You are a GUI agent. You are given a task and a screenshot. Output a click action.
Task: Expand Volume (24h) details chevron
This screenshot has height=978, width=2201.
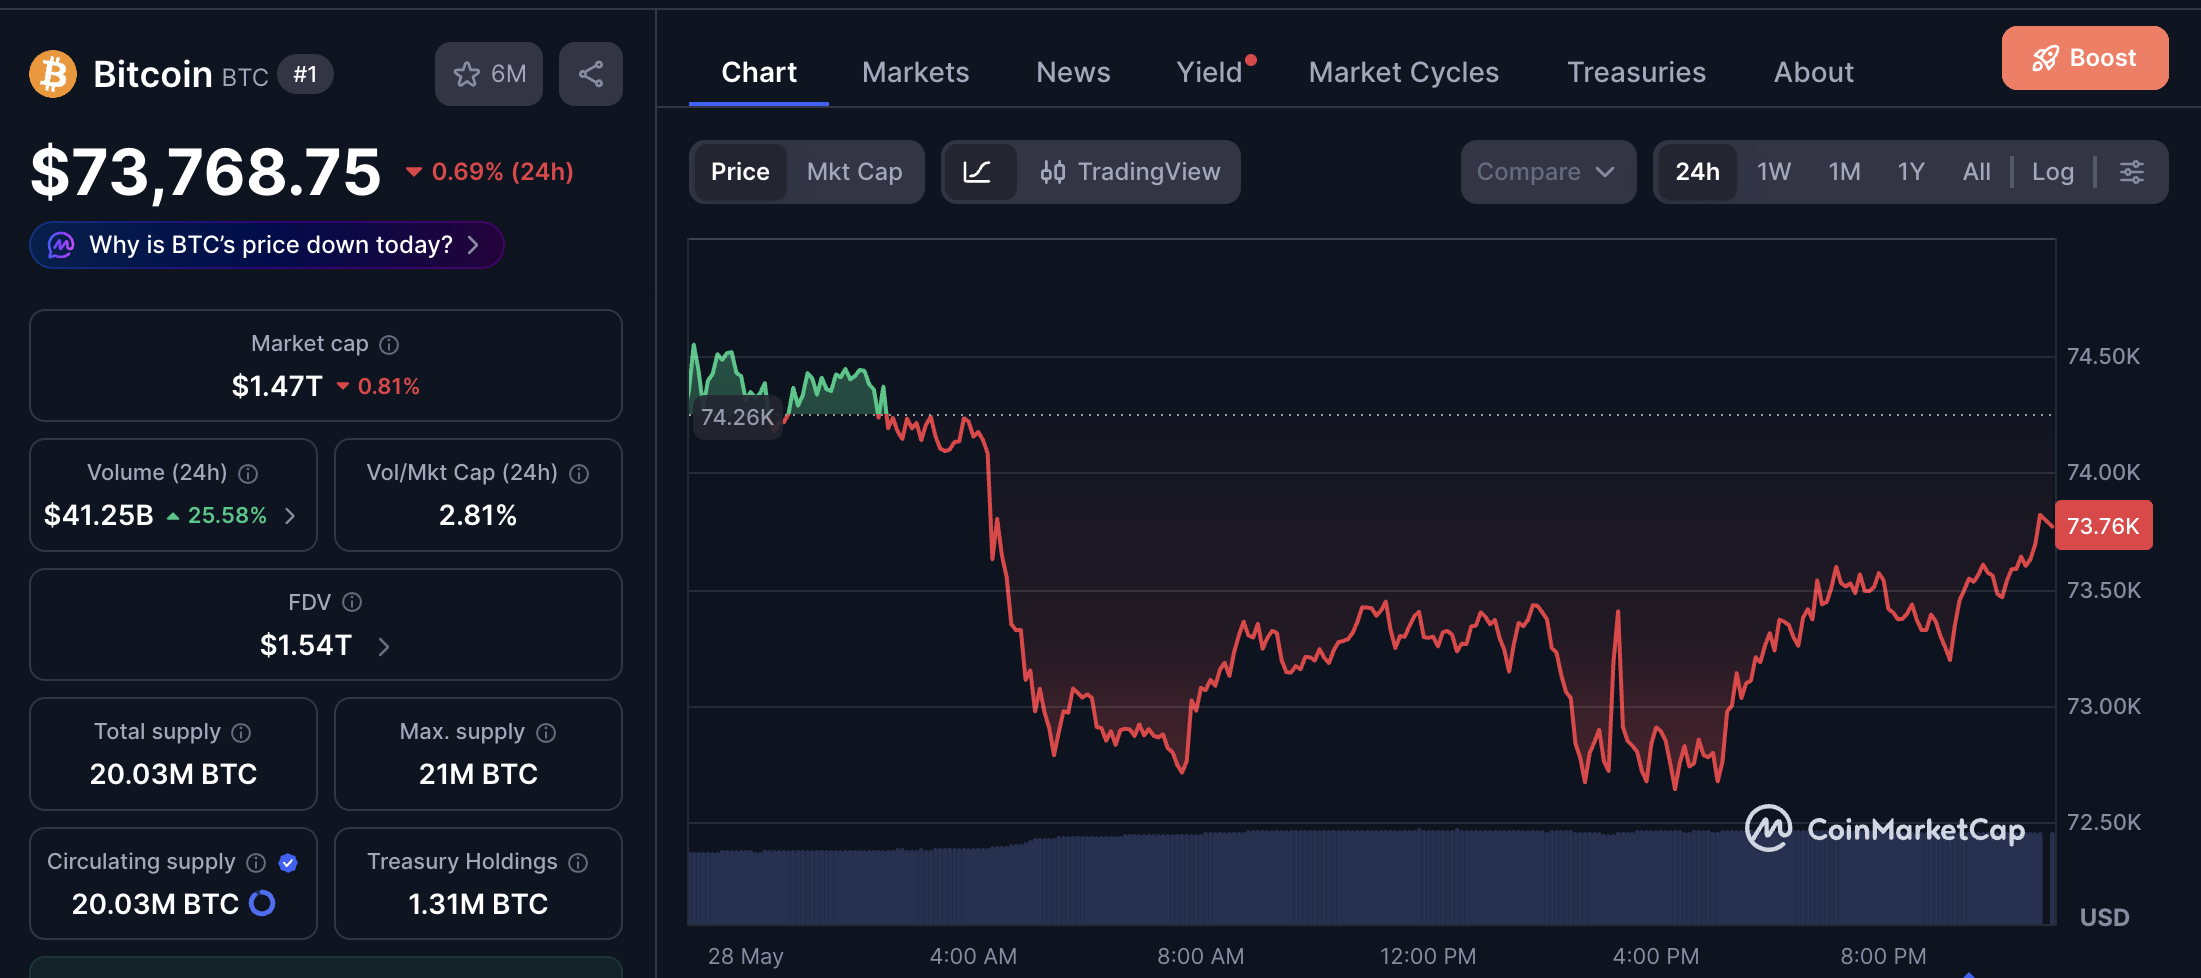pos(291,516)
